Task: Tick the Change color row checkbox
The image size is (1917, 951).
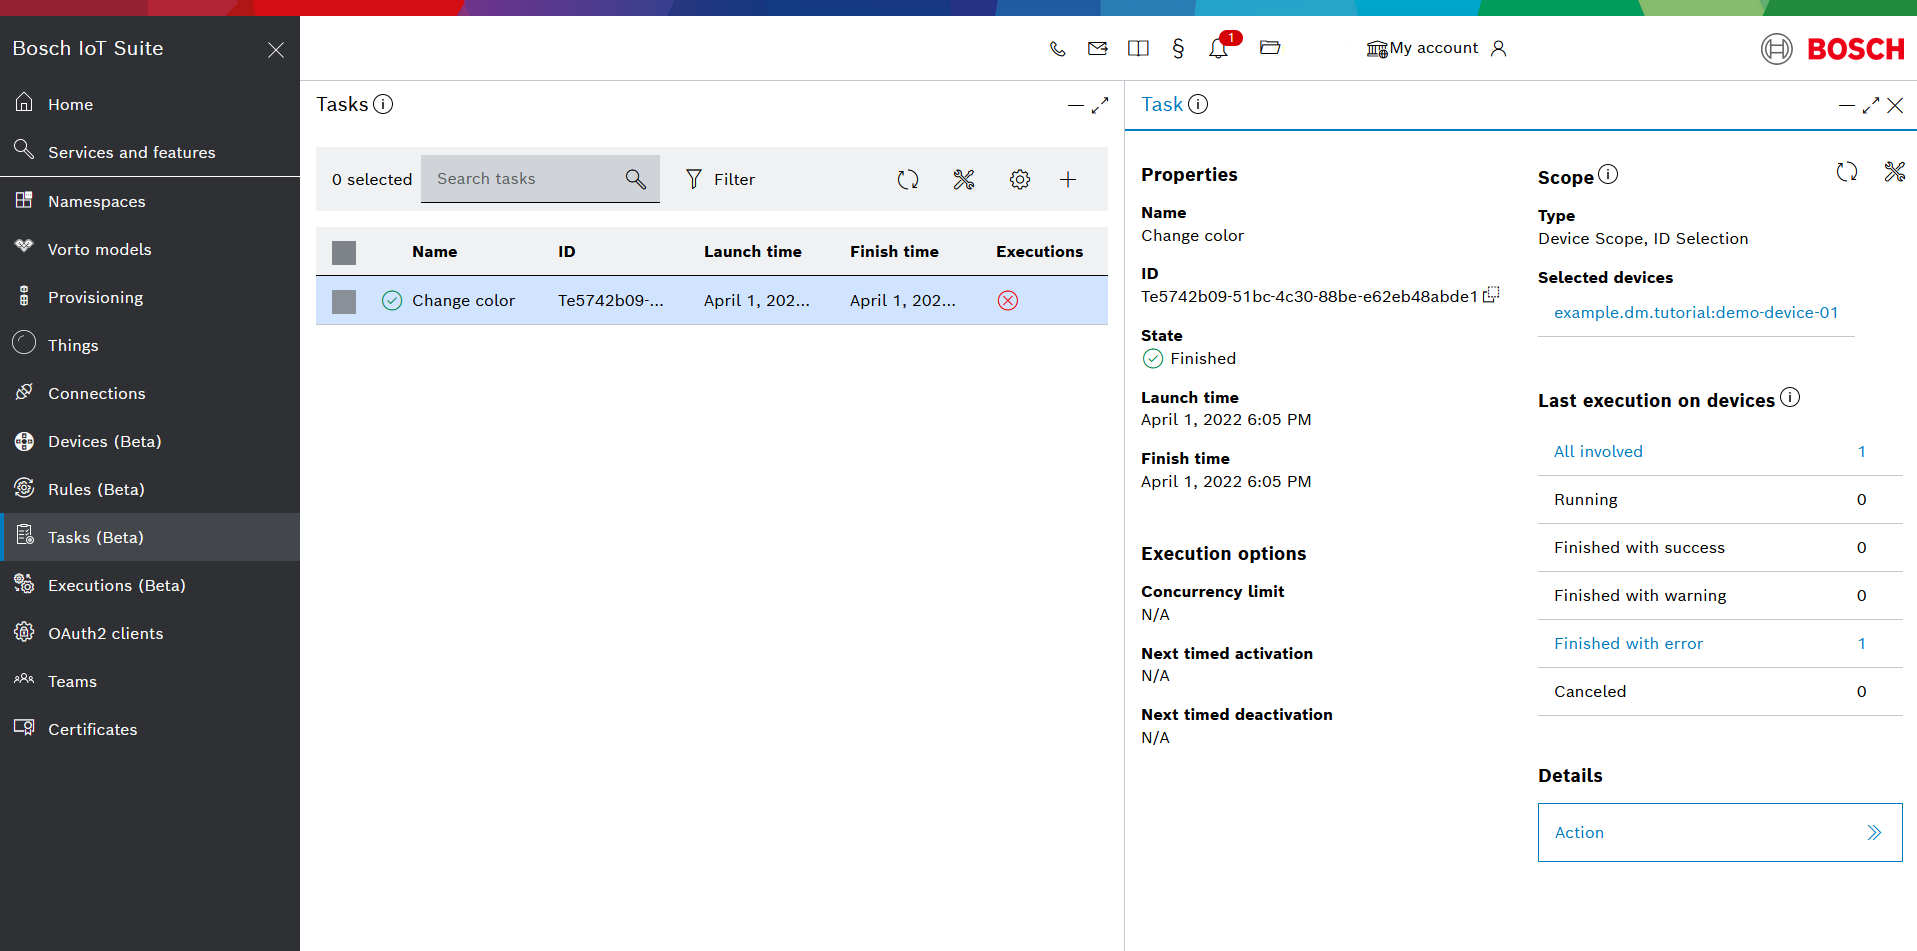Action: click(344, 301)
